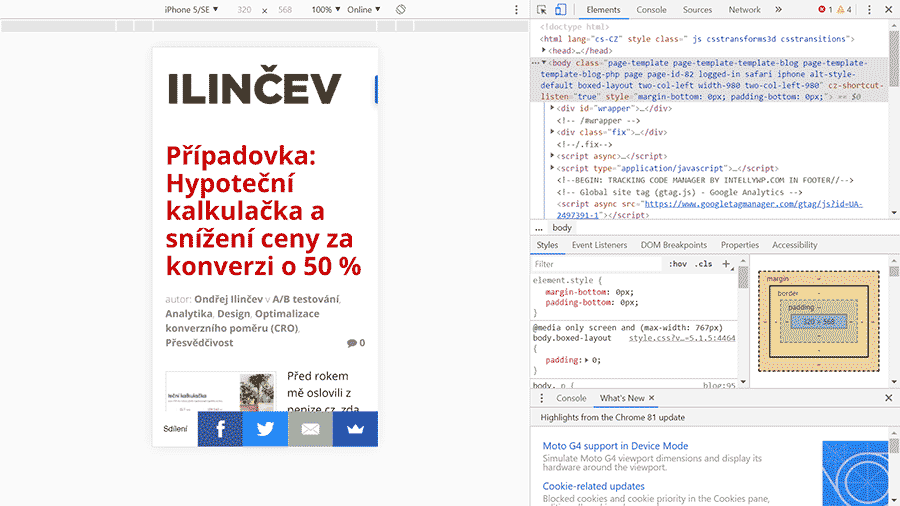The width and height of the screenshot is (900, 506).
Task: Select the What's New drawer tab
Action: pos(622,398)
